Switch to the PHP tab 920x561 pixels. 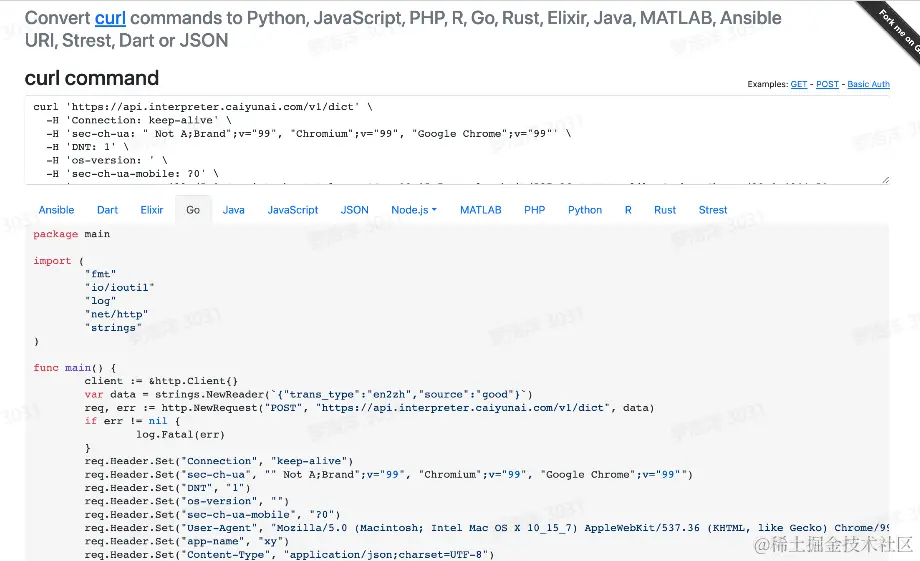[534, 210]
